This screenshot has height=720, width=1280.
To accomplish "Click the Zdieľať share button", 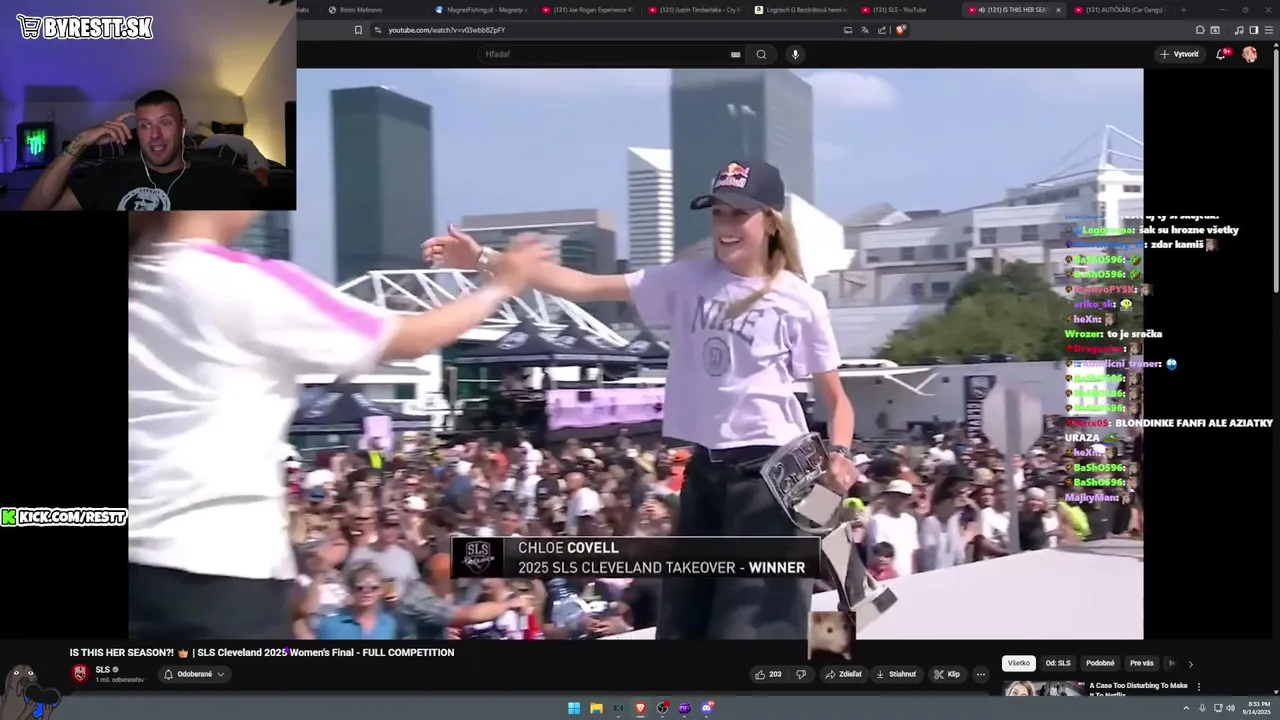I will coord(844,674).
